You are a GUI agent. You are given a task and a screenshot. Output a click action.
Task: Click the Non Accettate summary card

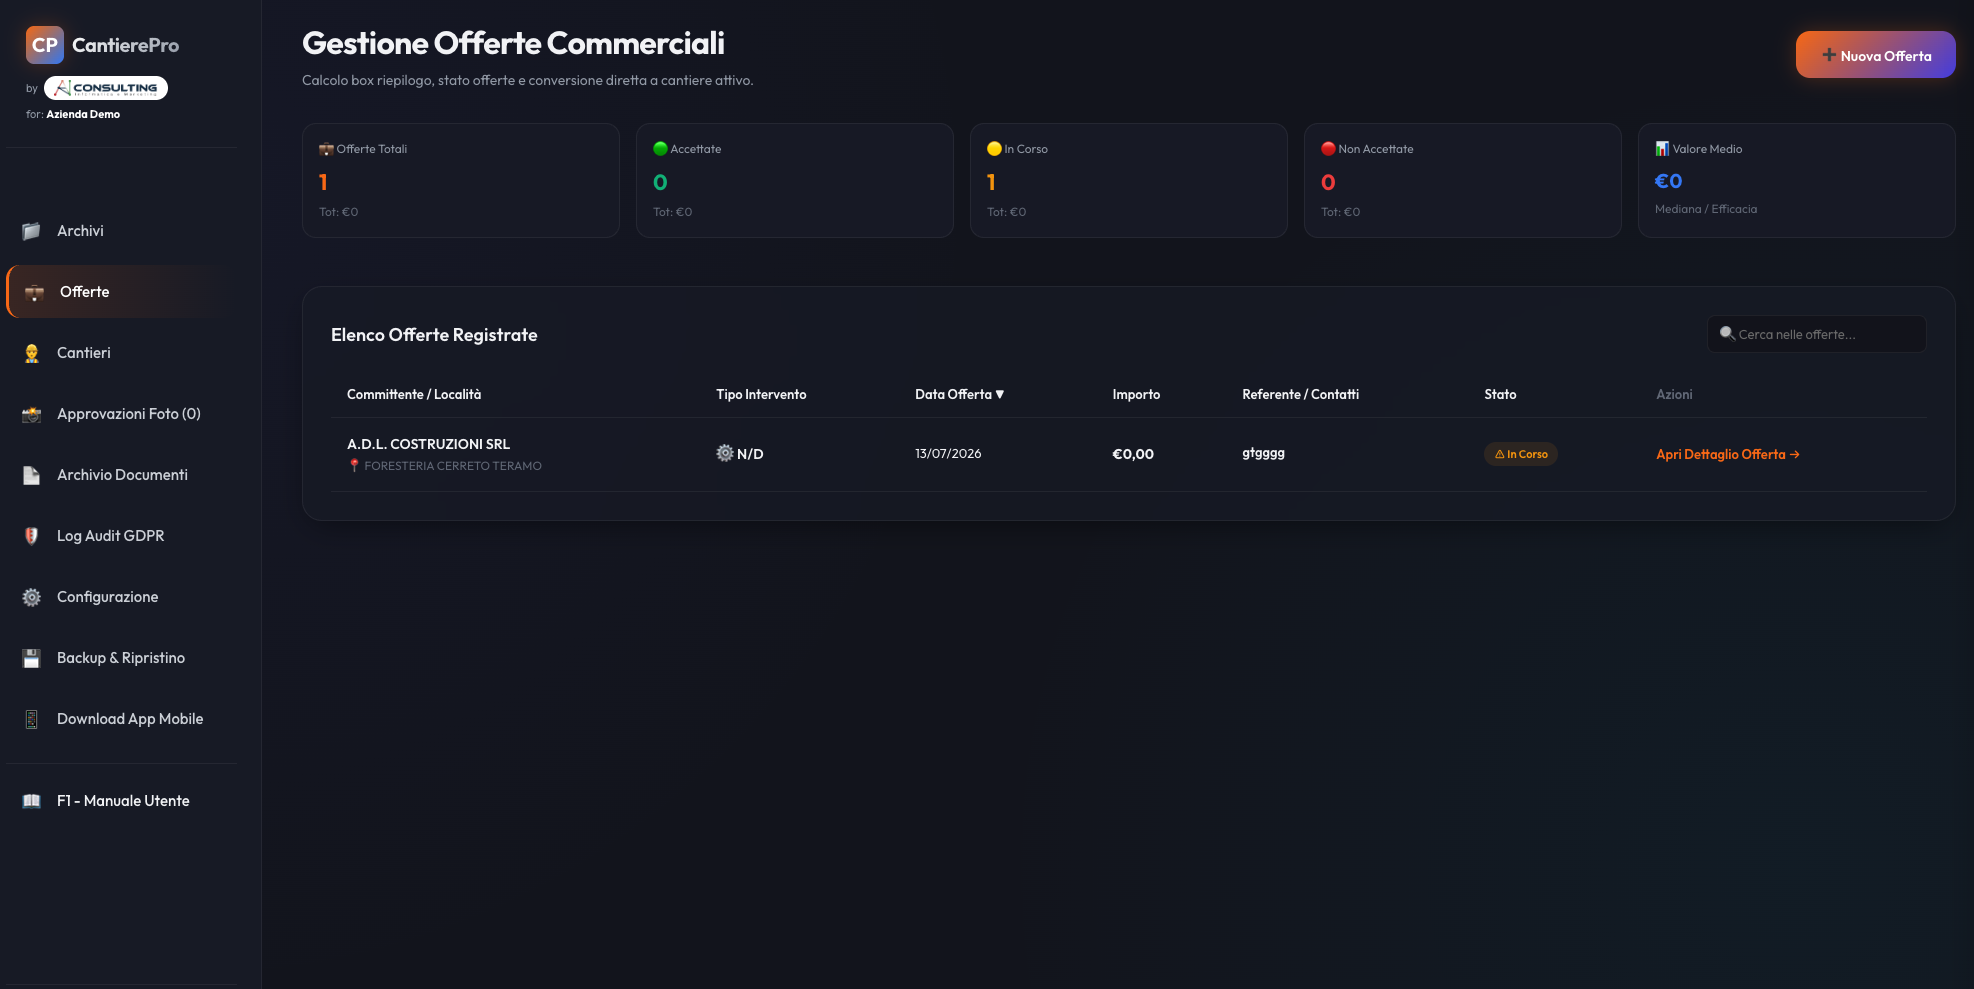pyautogui.click(x=1463, y=180)
